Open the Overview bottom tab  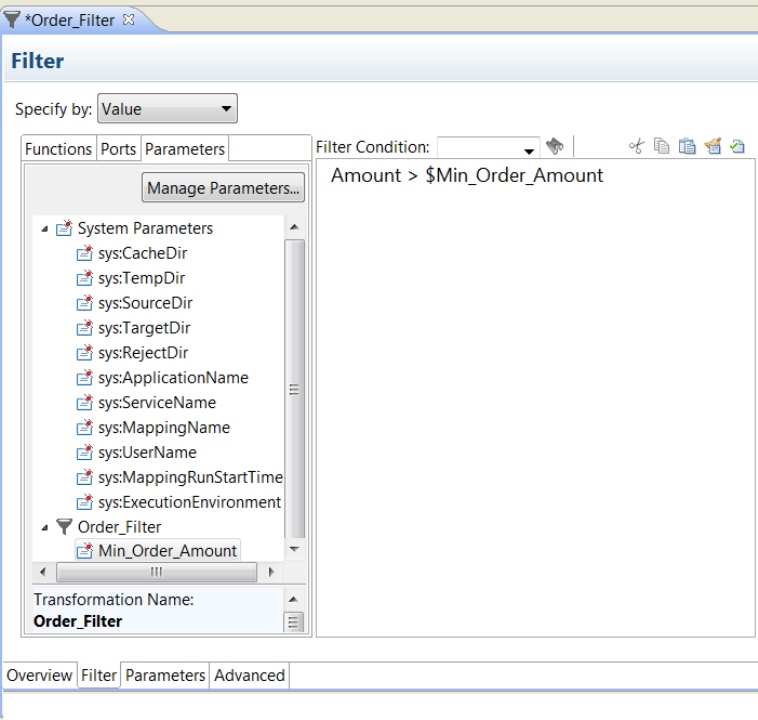(40, 675)
